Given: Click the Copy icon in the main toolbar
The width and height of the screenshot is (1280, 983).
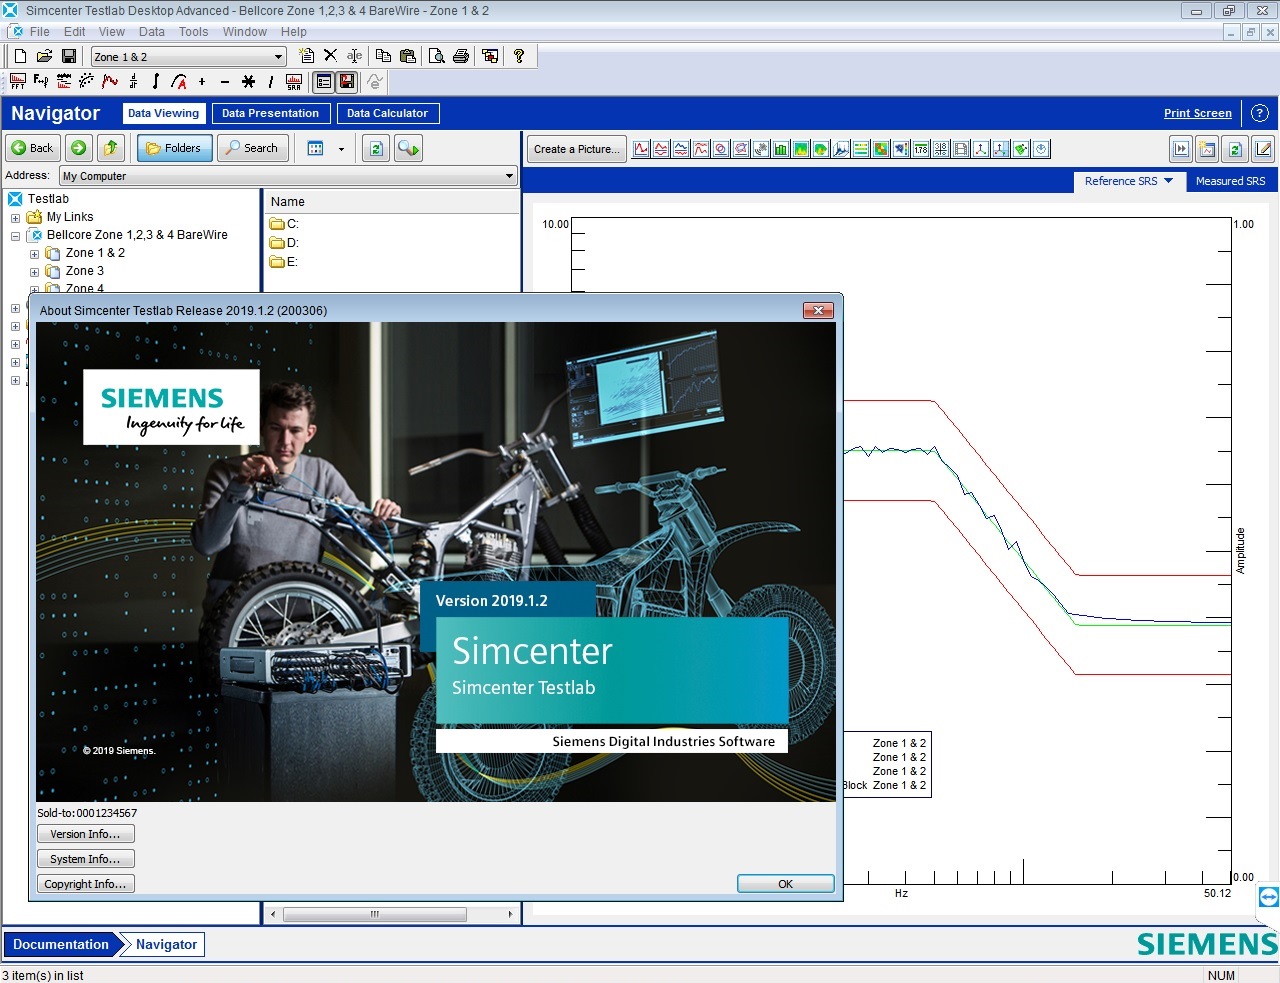Looking at the screenshot, I should pyautogui.click(x=383, y=56).
